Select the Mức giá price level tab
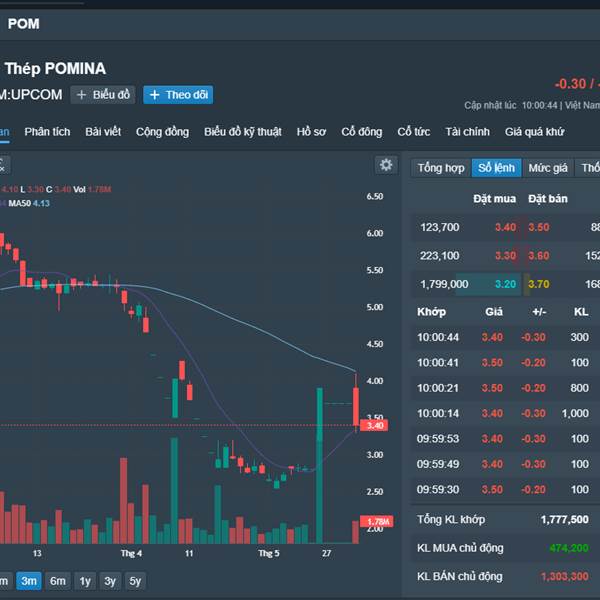This screenshot has height=600, width=600. tap(548, 168)
